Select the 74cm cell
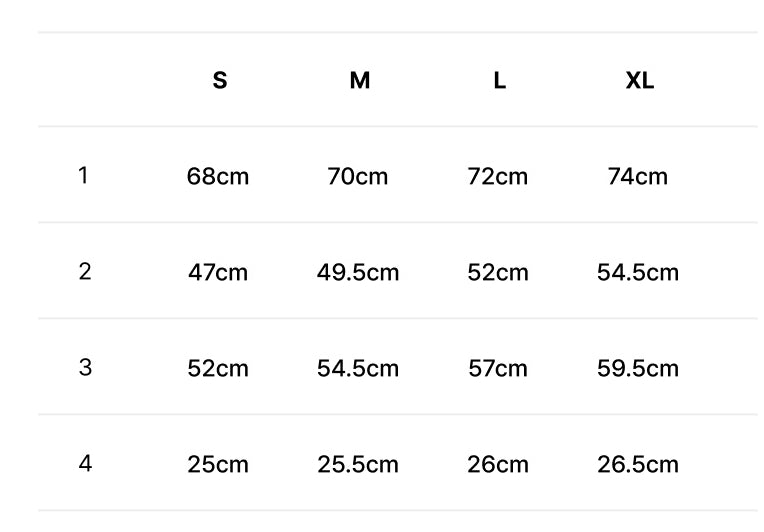 point(638,176)
